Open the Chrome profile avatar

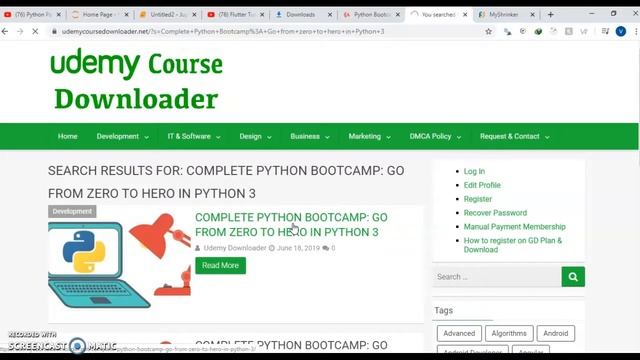620,31
